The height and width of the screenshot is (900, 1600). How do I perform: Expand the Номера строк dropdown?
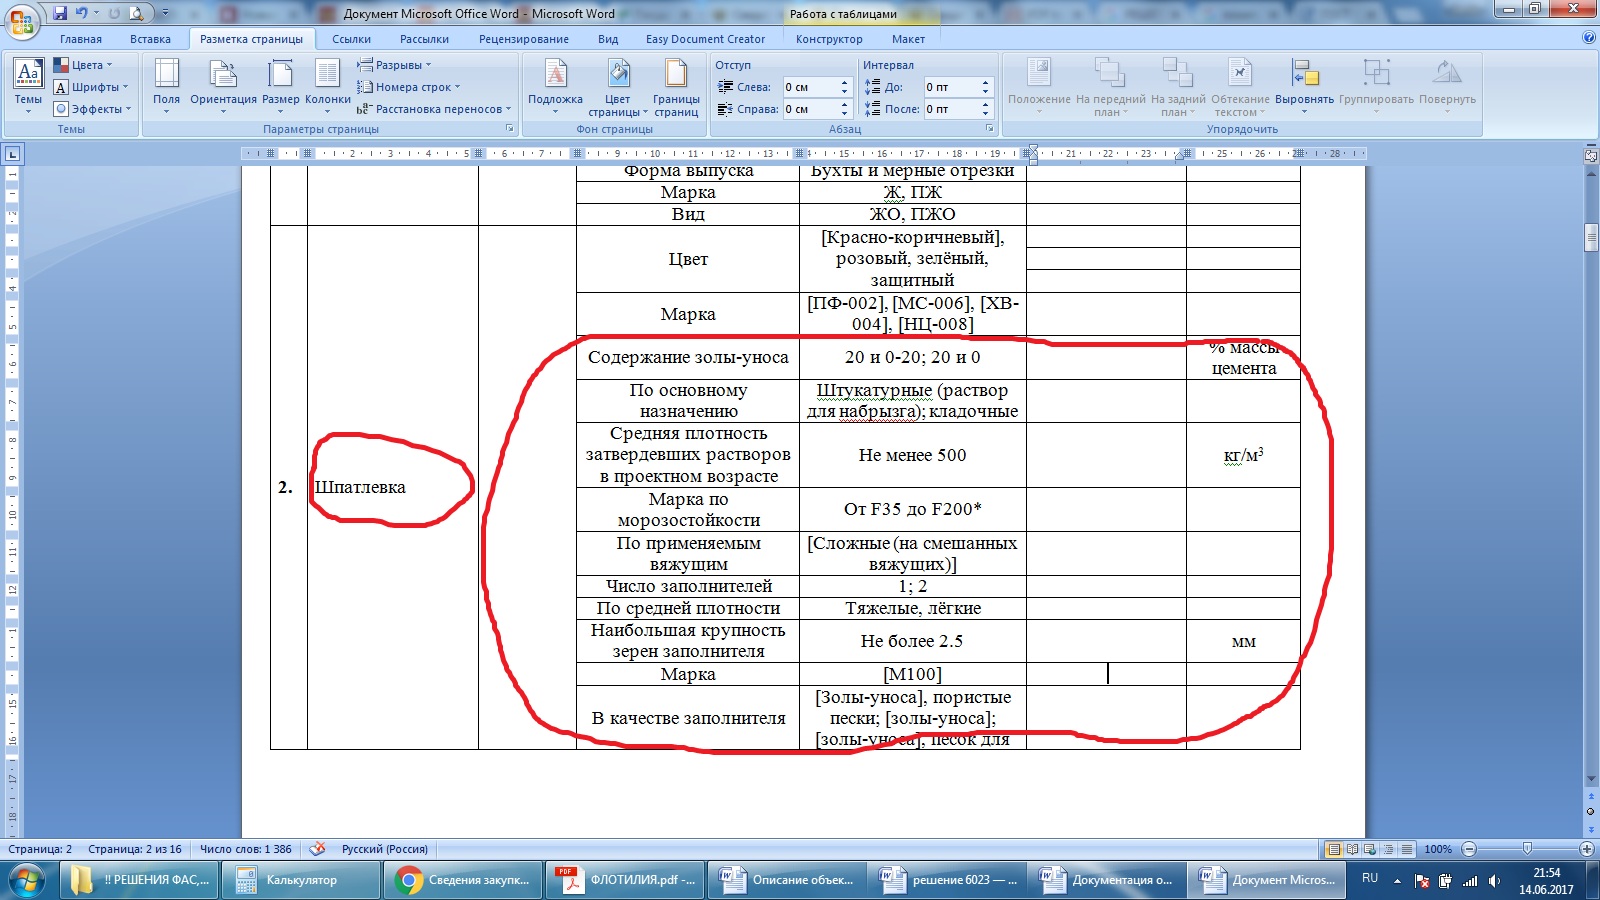409,87
